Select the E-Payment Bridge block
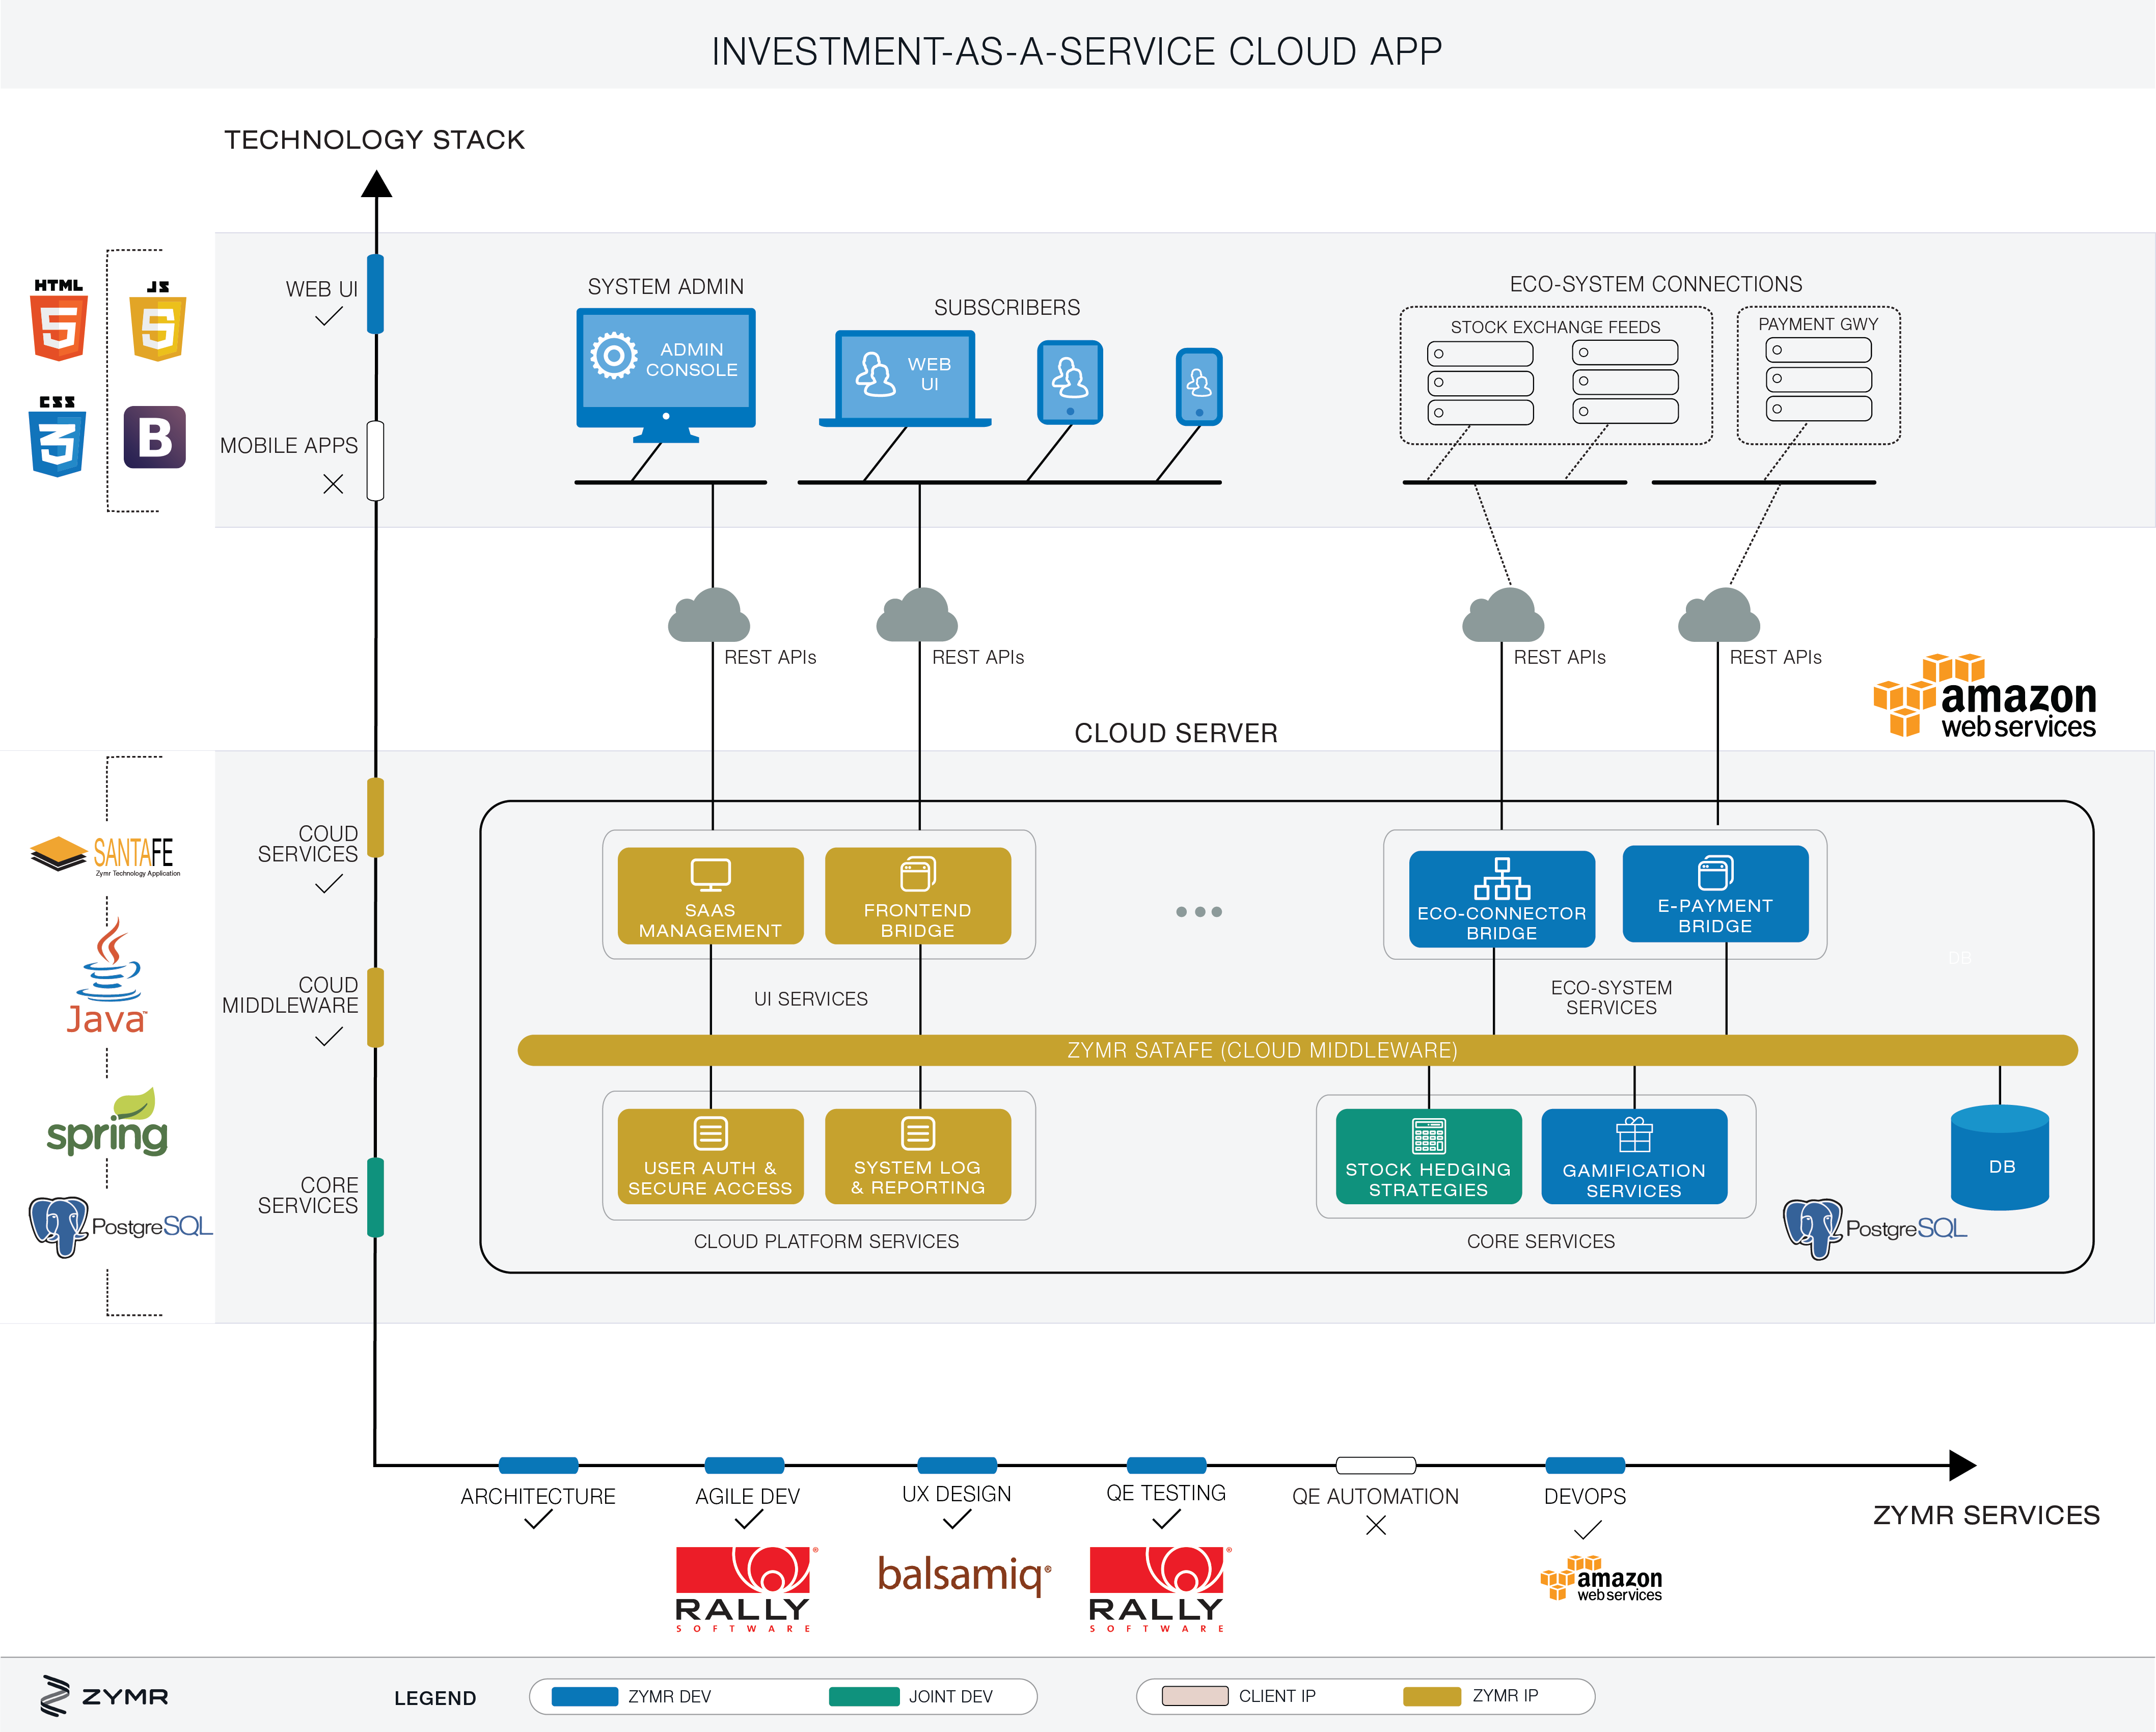The image size is (2156, 1732). click(x=1716, y=894)
